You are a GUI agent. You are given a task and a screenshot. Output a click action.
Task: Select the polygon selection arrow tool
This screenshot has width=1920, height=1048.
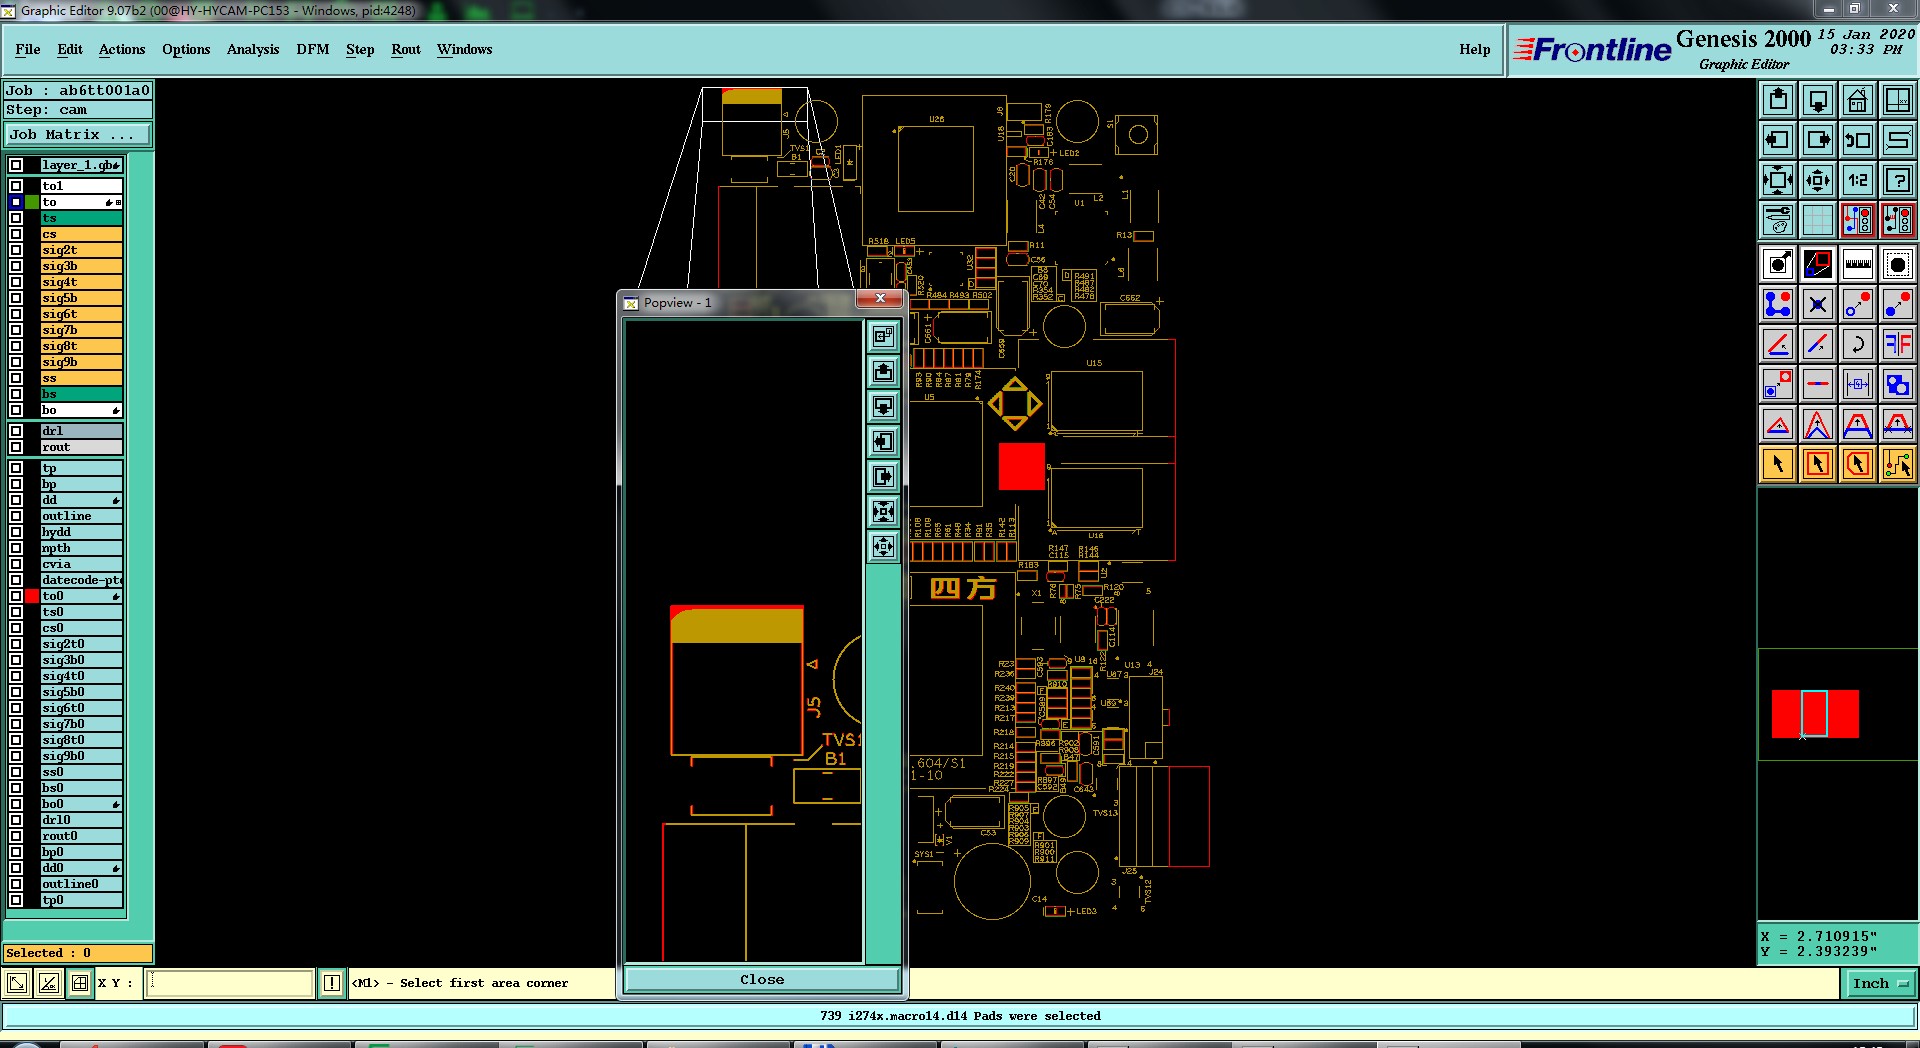pos(1858,464)
